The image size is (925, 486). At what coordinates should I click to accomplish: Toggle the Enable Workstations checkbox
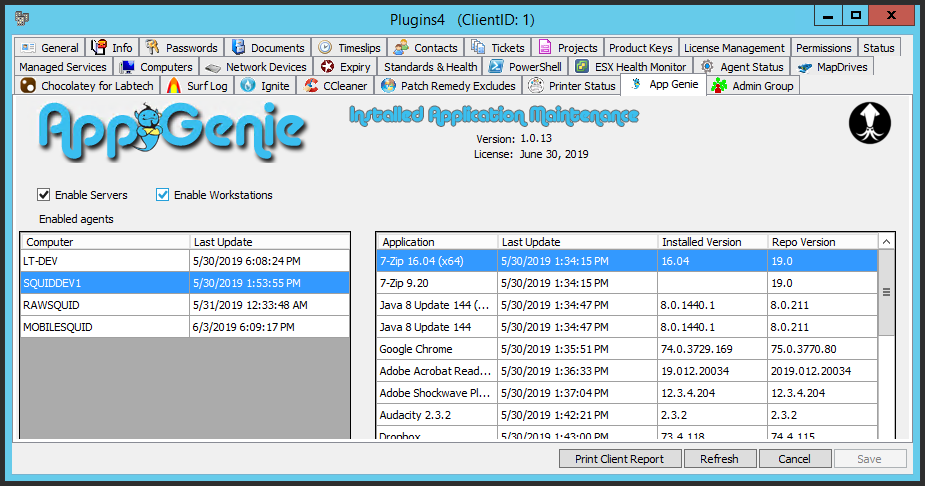tap(163, 195)
